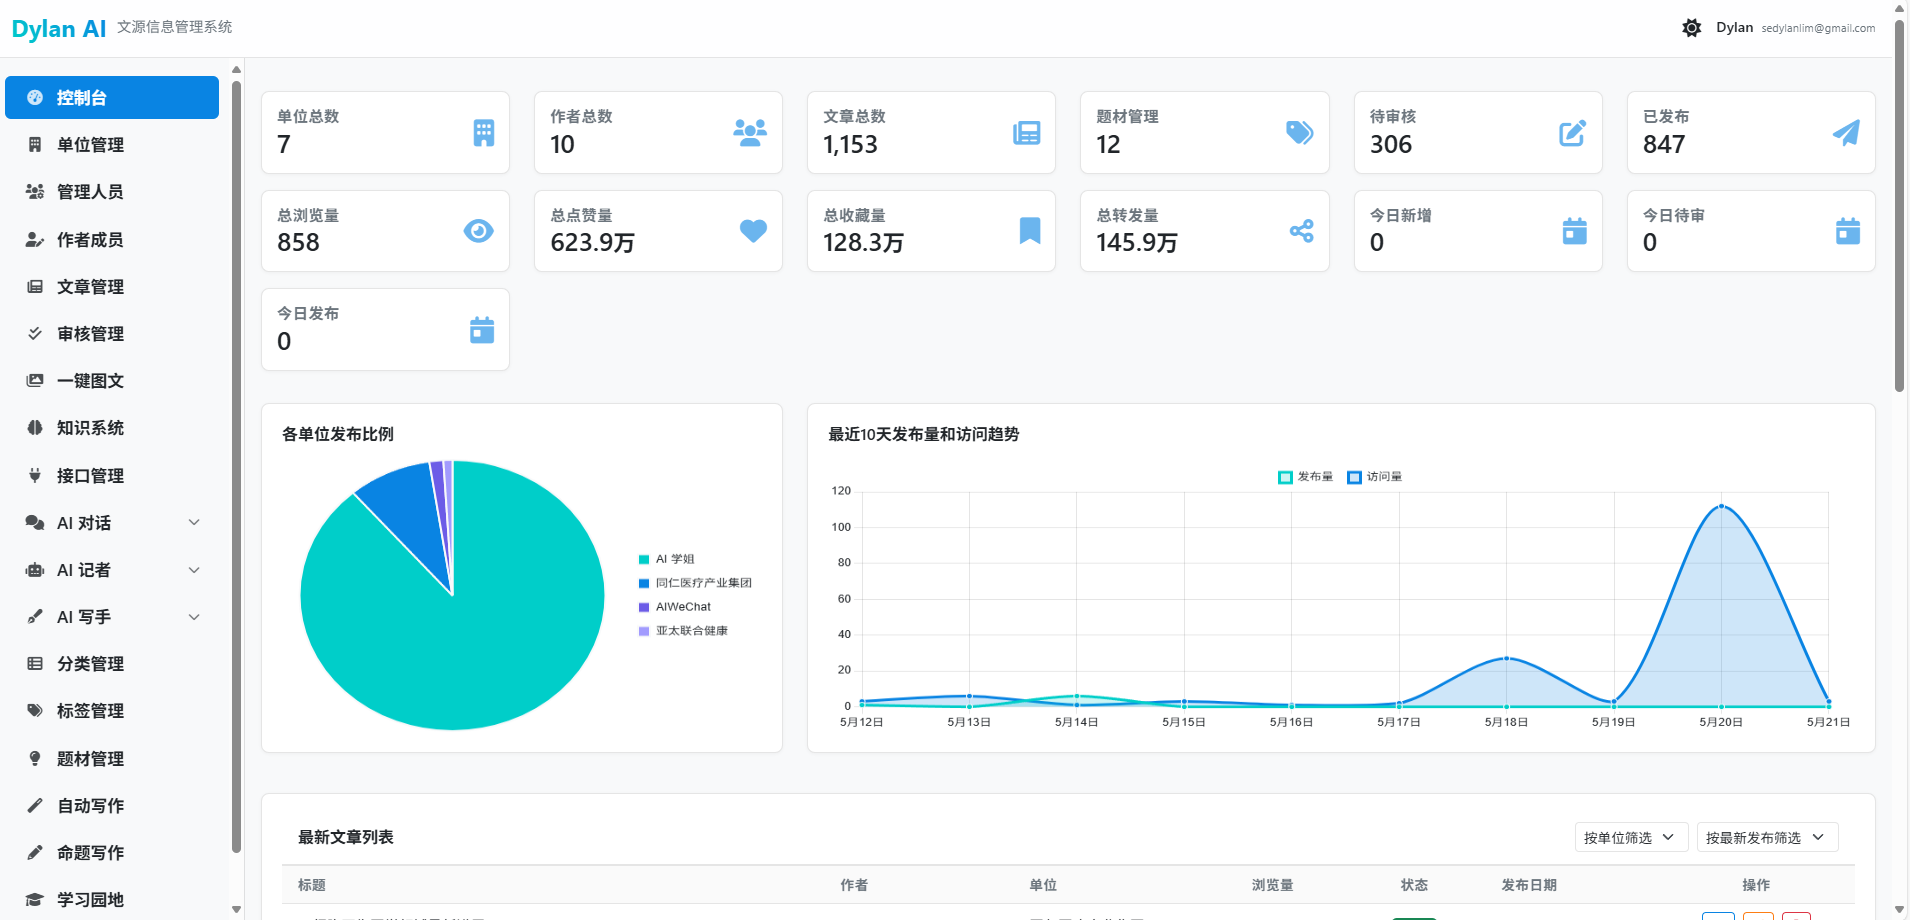Select the 标签管理 tag icon

(x=34, y=710)
